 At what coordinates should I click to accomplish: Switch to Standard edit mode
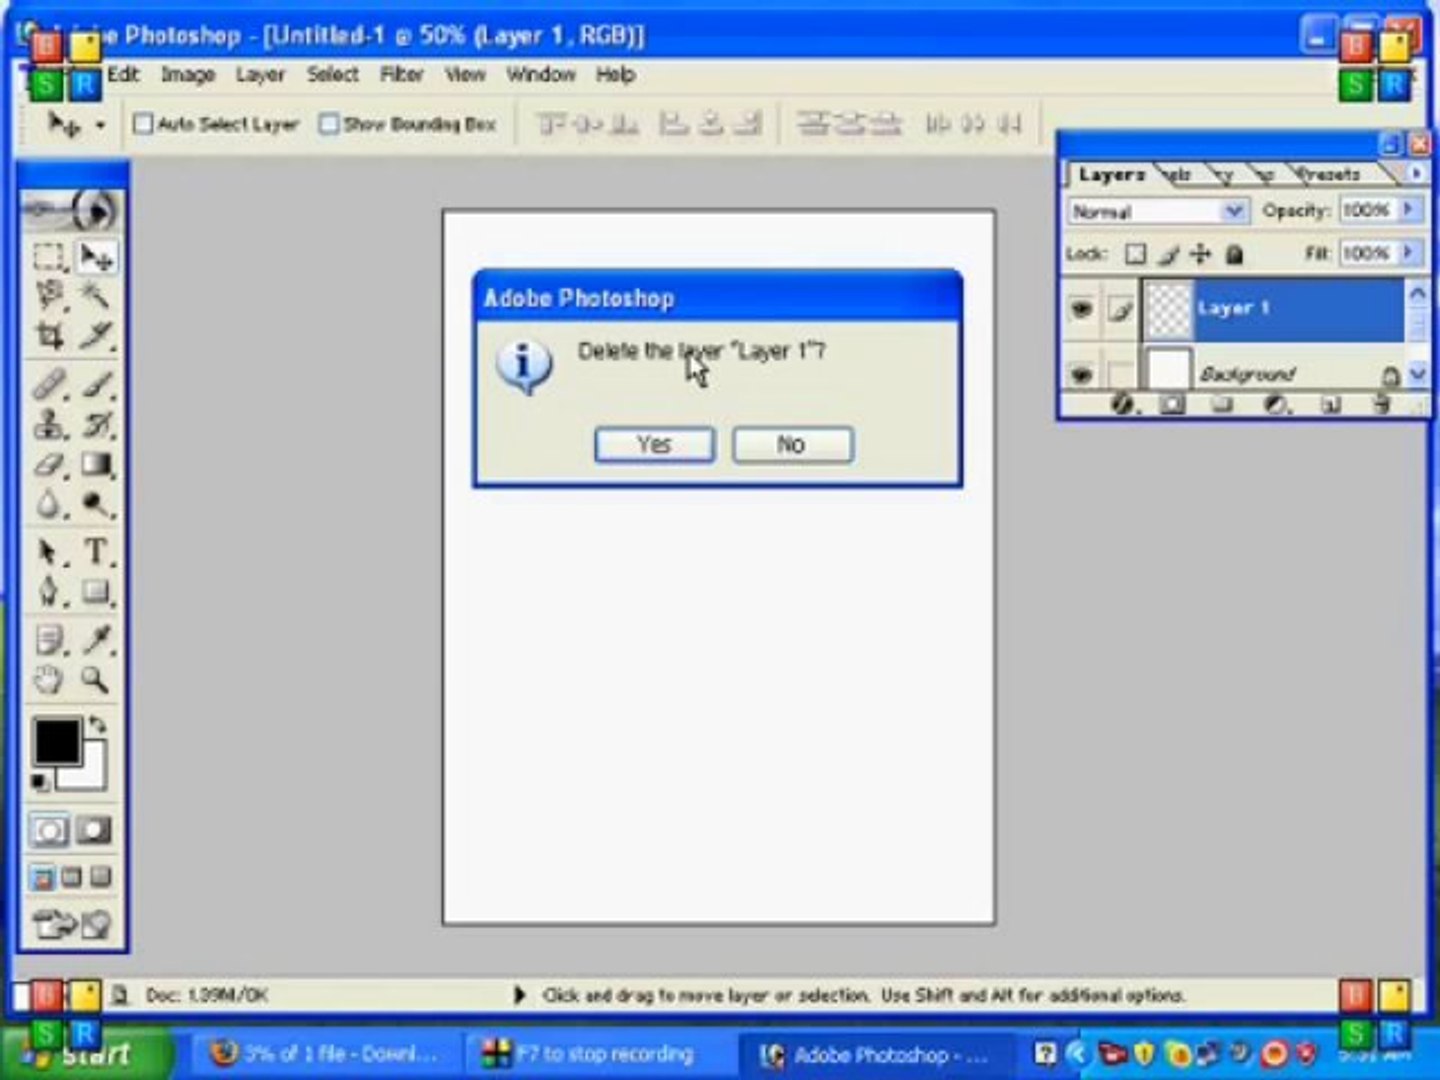(49, 830)
